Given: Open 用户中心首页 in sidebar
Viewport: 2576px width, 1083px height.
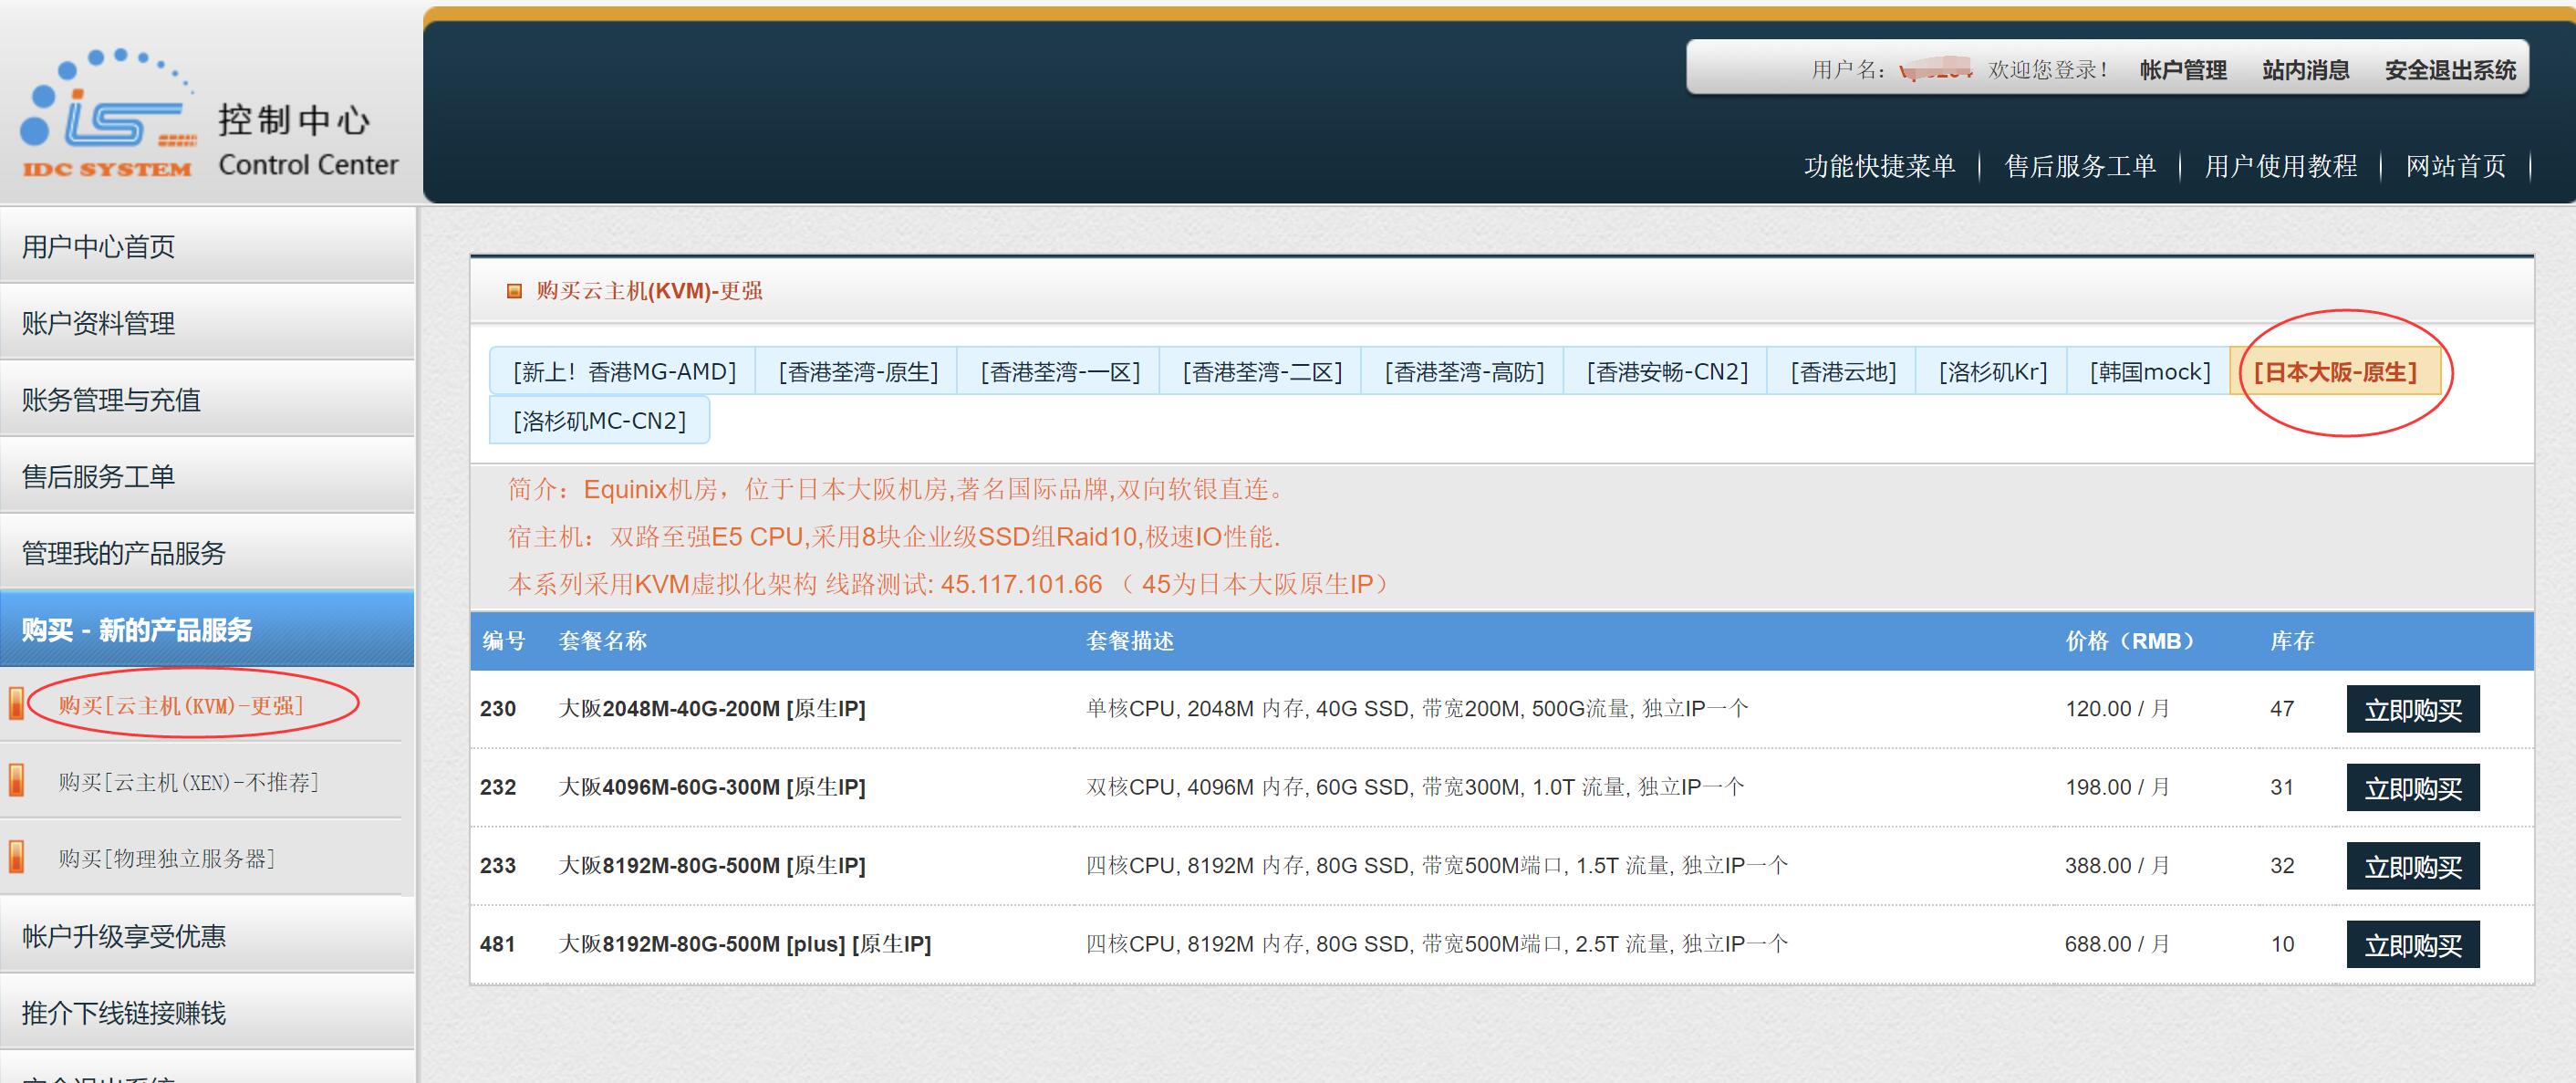Looking at the screenshot, I should click(x=207, y=246).
